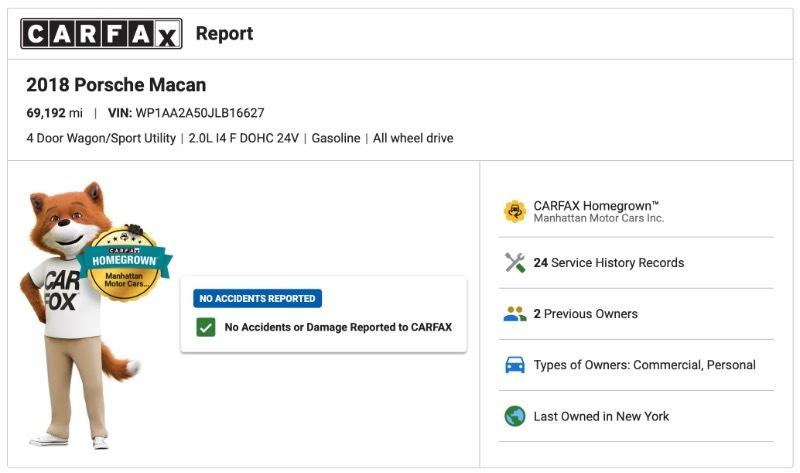The height and width of the screenshot is (473, 800).
Task: Select 2 Previous Owners row
Action: click(x=636, y=314)
